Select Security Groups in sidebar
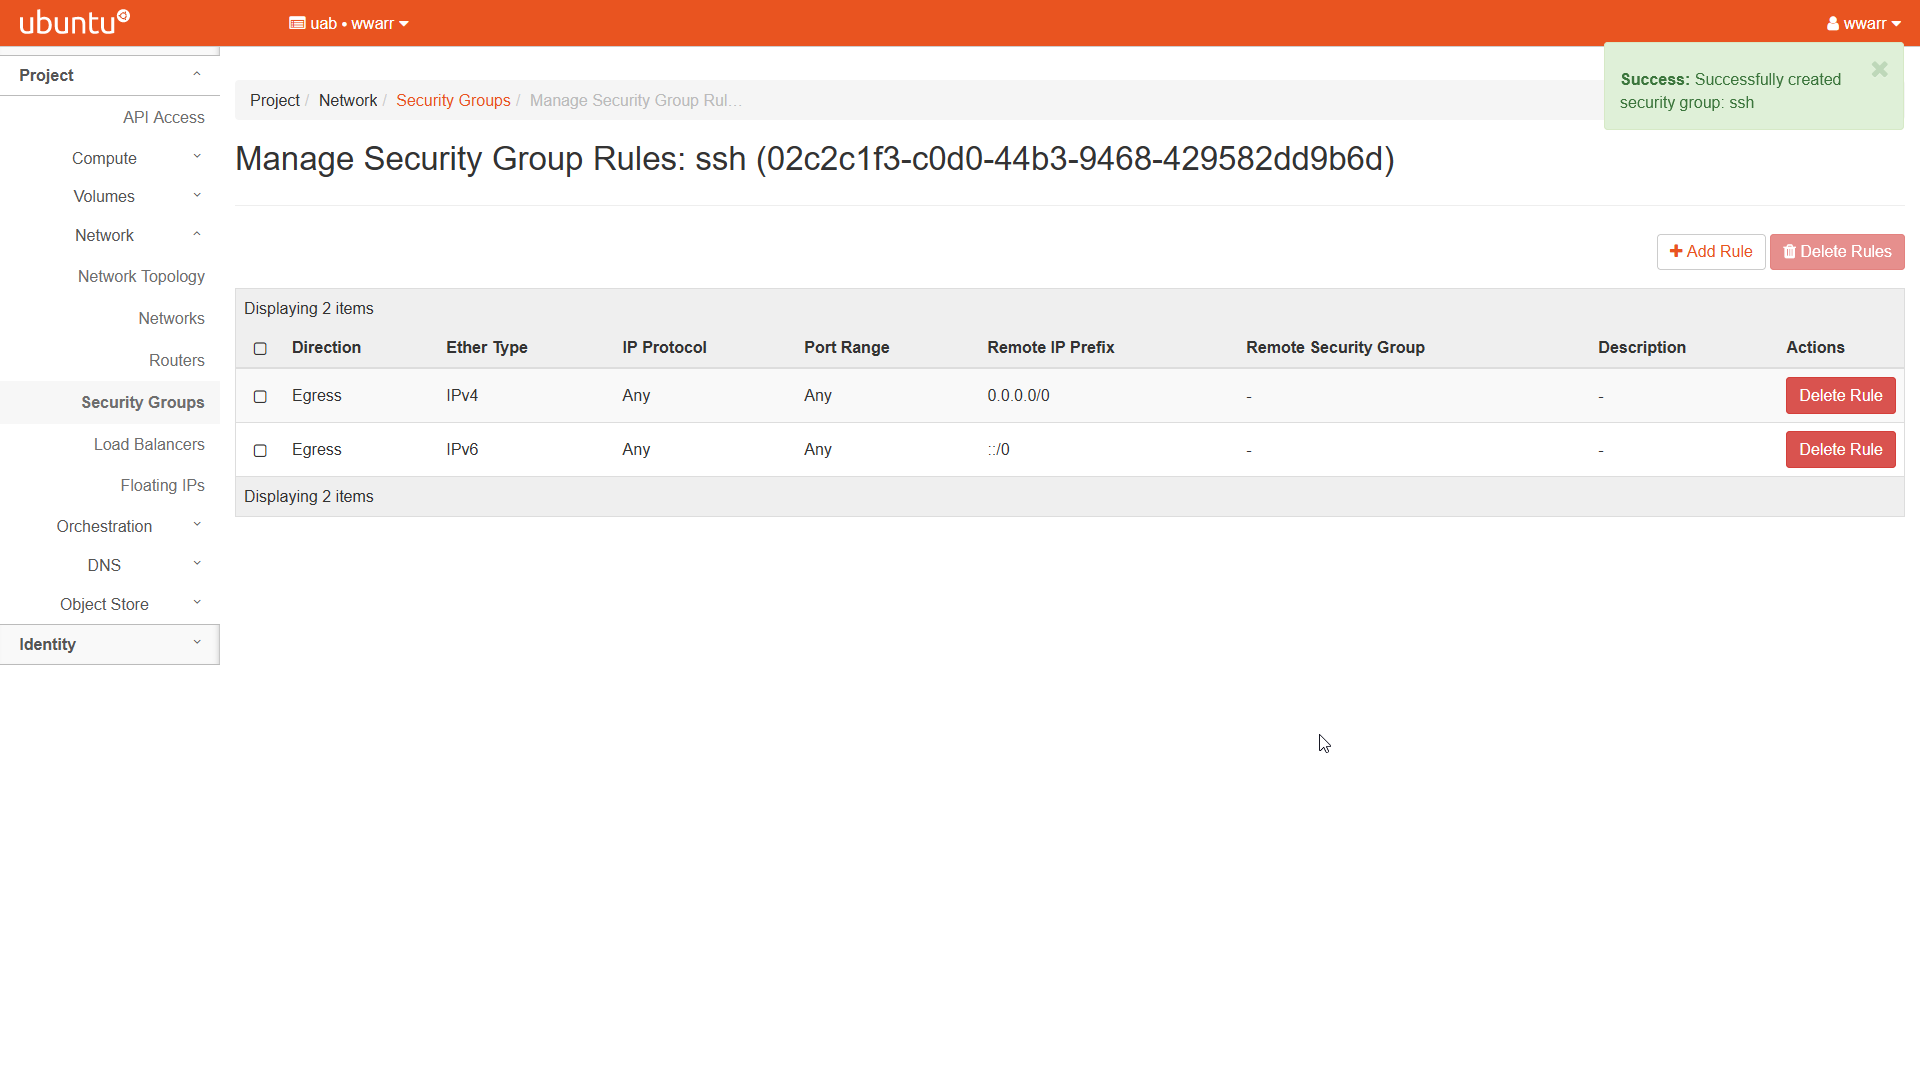Viewport: 1920px width, 1080px height. pyautogui.click(x=143, y=402)
